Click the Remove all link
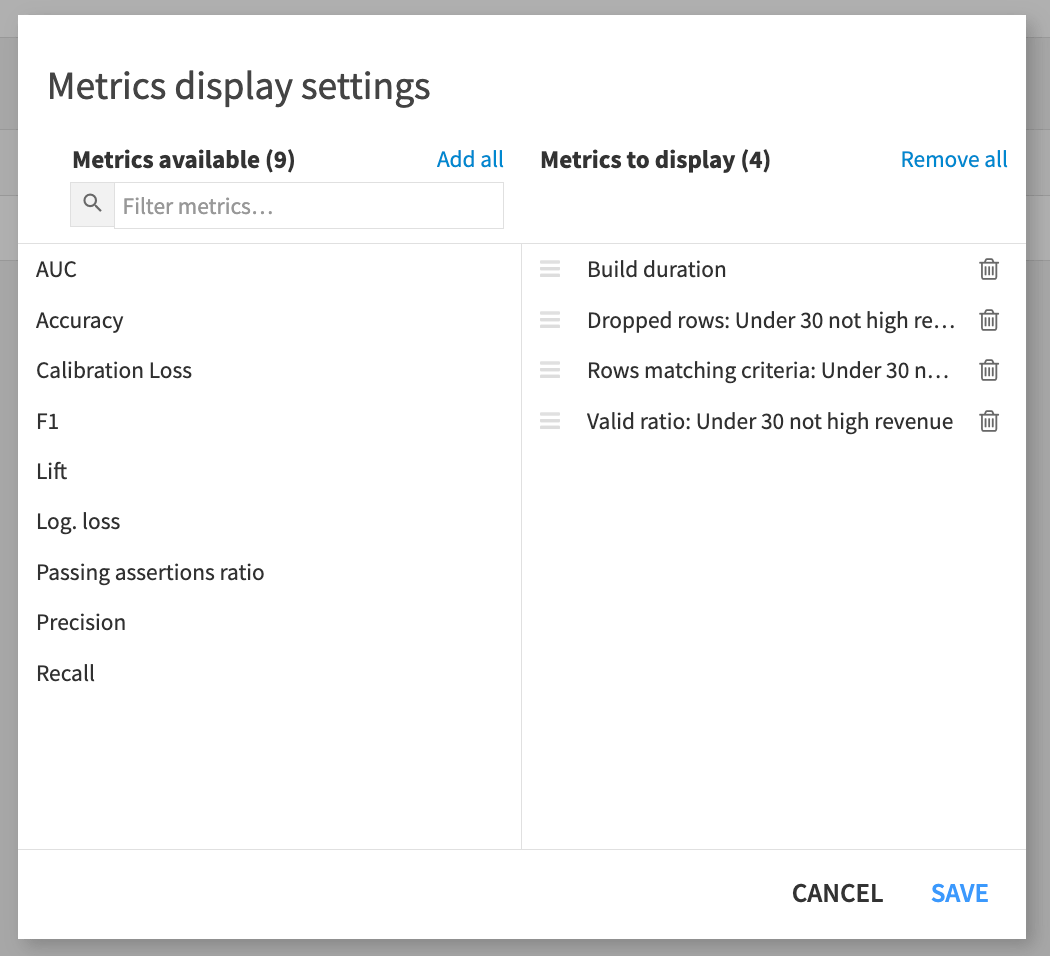This screenshot has height=956, width=1050. pyautogui.click(x=953, y=159)
